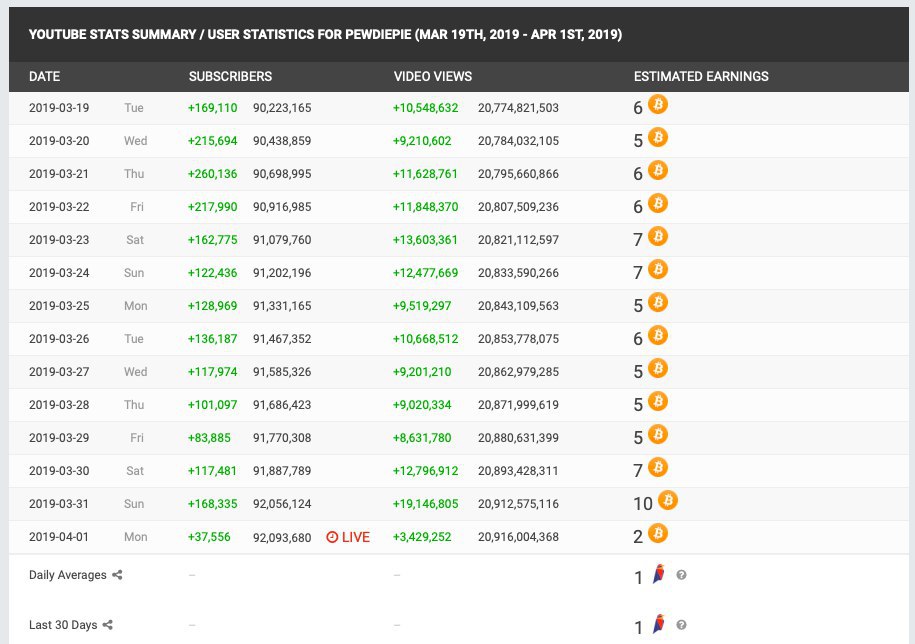Click estimated earnings value 10 on 2019-03-31
The height and width of the screenshot is (644, 915).
click(643, 503)
